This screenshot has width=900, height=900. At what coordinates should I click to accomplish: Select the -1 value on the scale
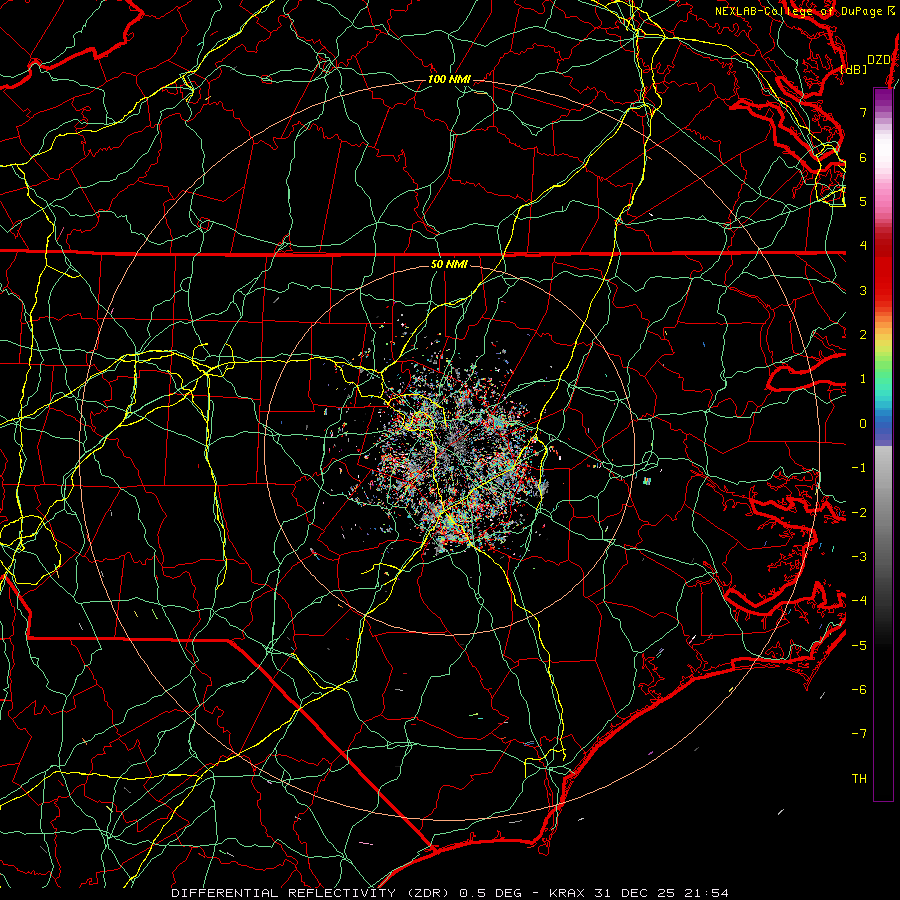[x=859, y=468]
